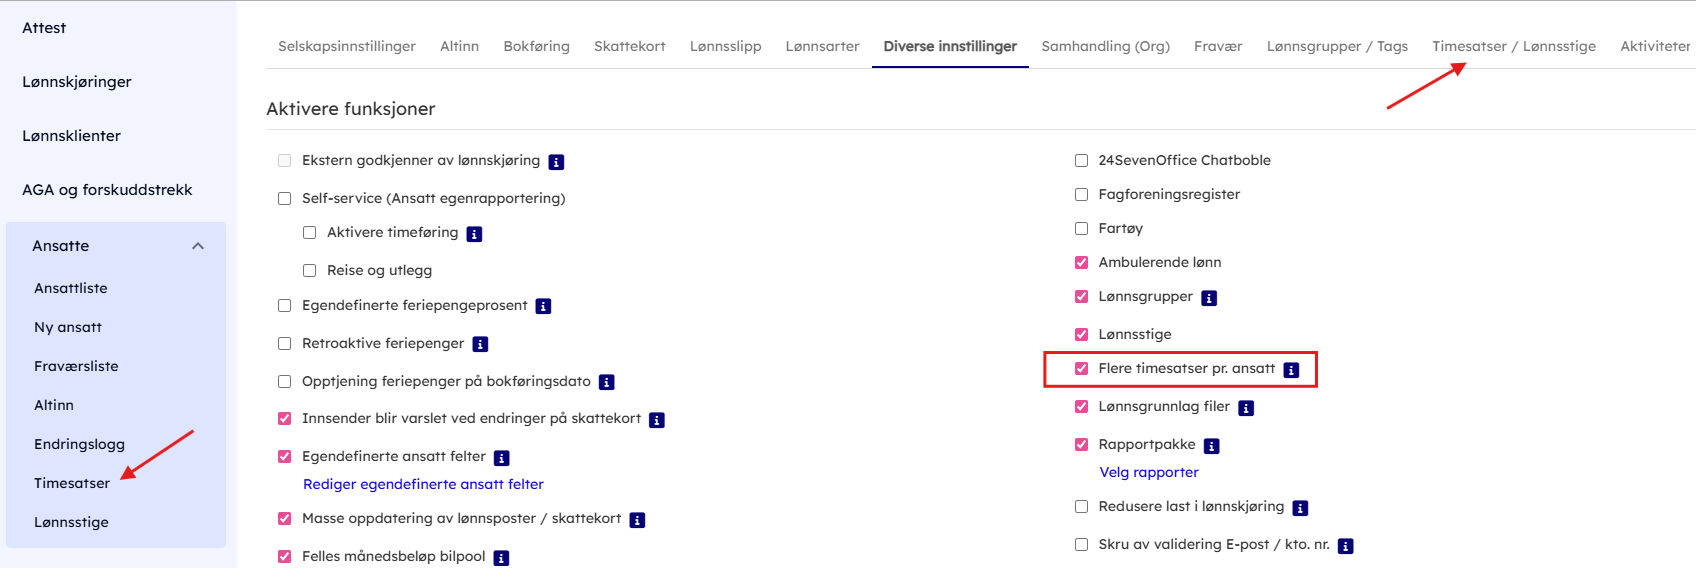
Task: Go to Lønnskjøringer in left menu
Action: coord(77,82)
